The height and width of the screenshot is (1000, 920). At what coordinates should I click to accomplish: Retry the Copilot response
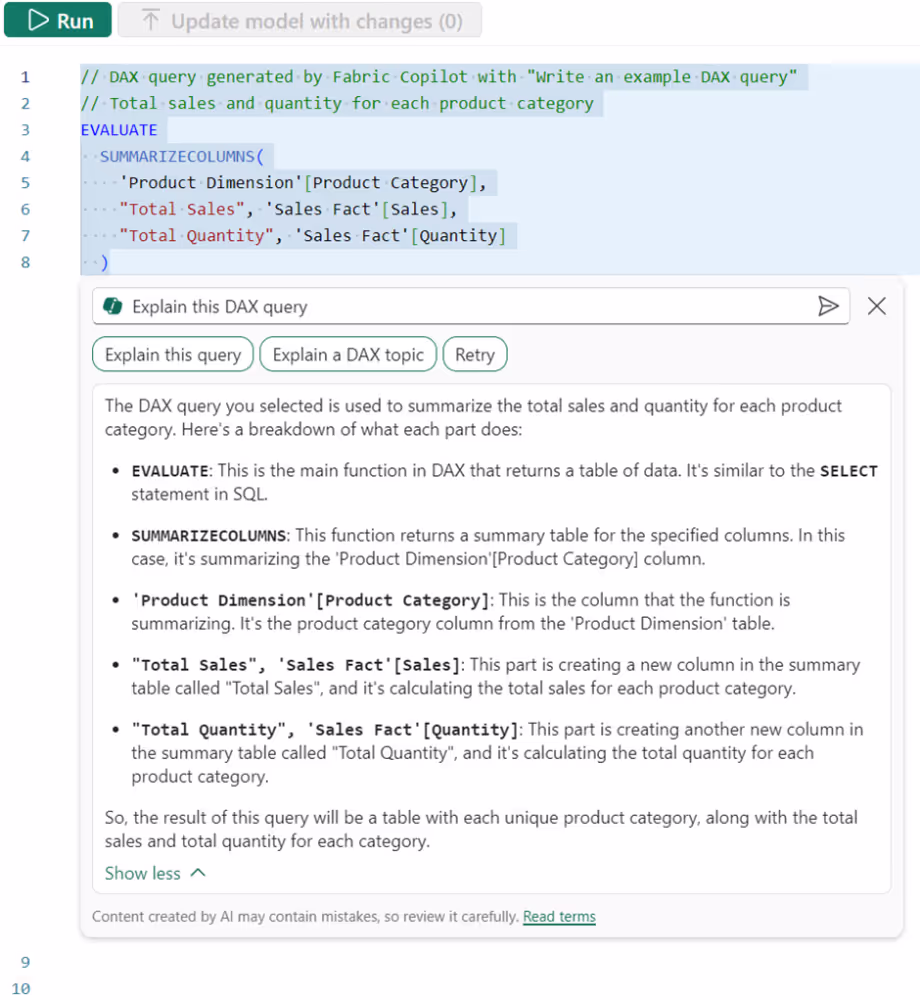click(475, 354)
